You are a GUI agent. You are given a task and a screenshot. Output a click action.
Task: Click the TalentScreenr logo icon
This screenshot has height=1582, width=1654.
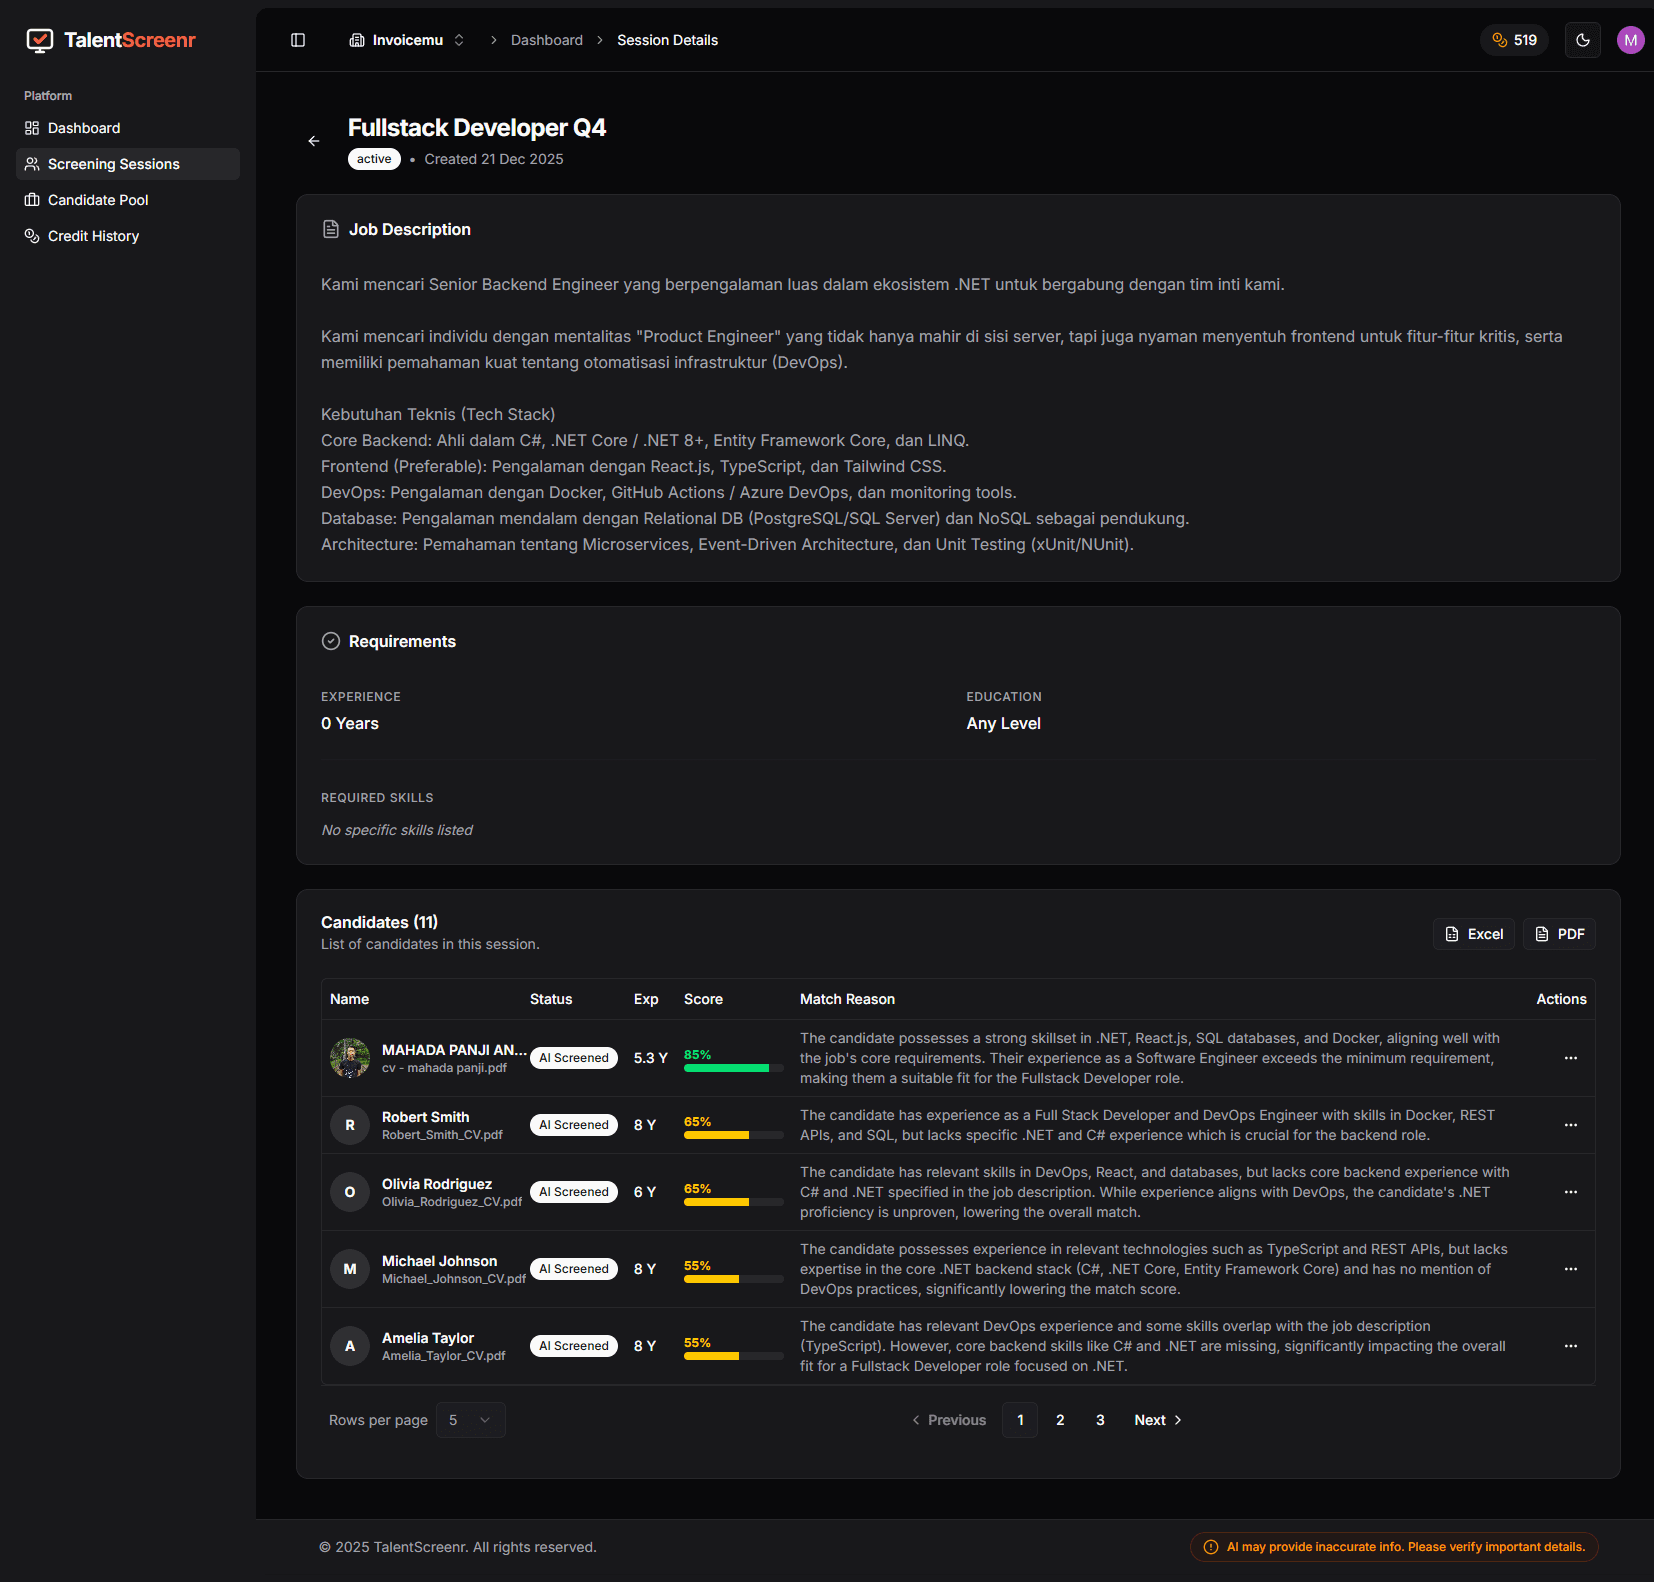(39, 40)
